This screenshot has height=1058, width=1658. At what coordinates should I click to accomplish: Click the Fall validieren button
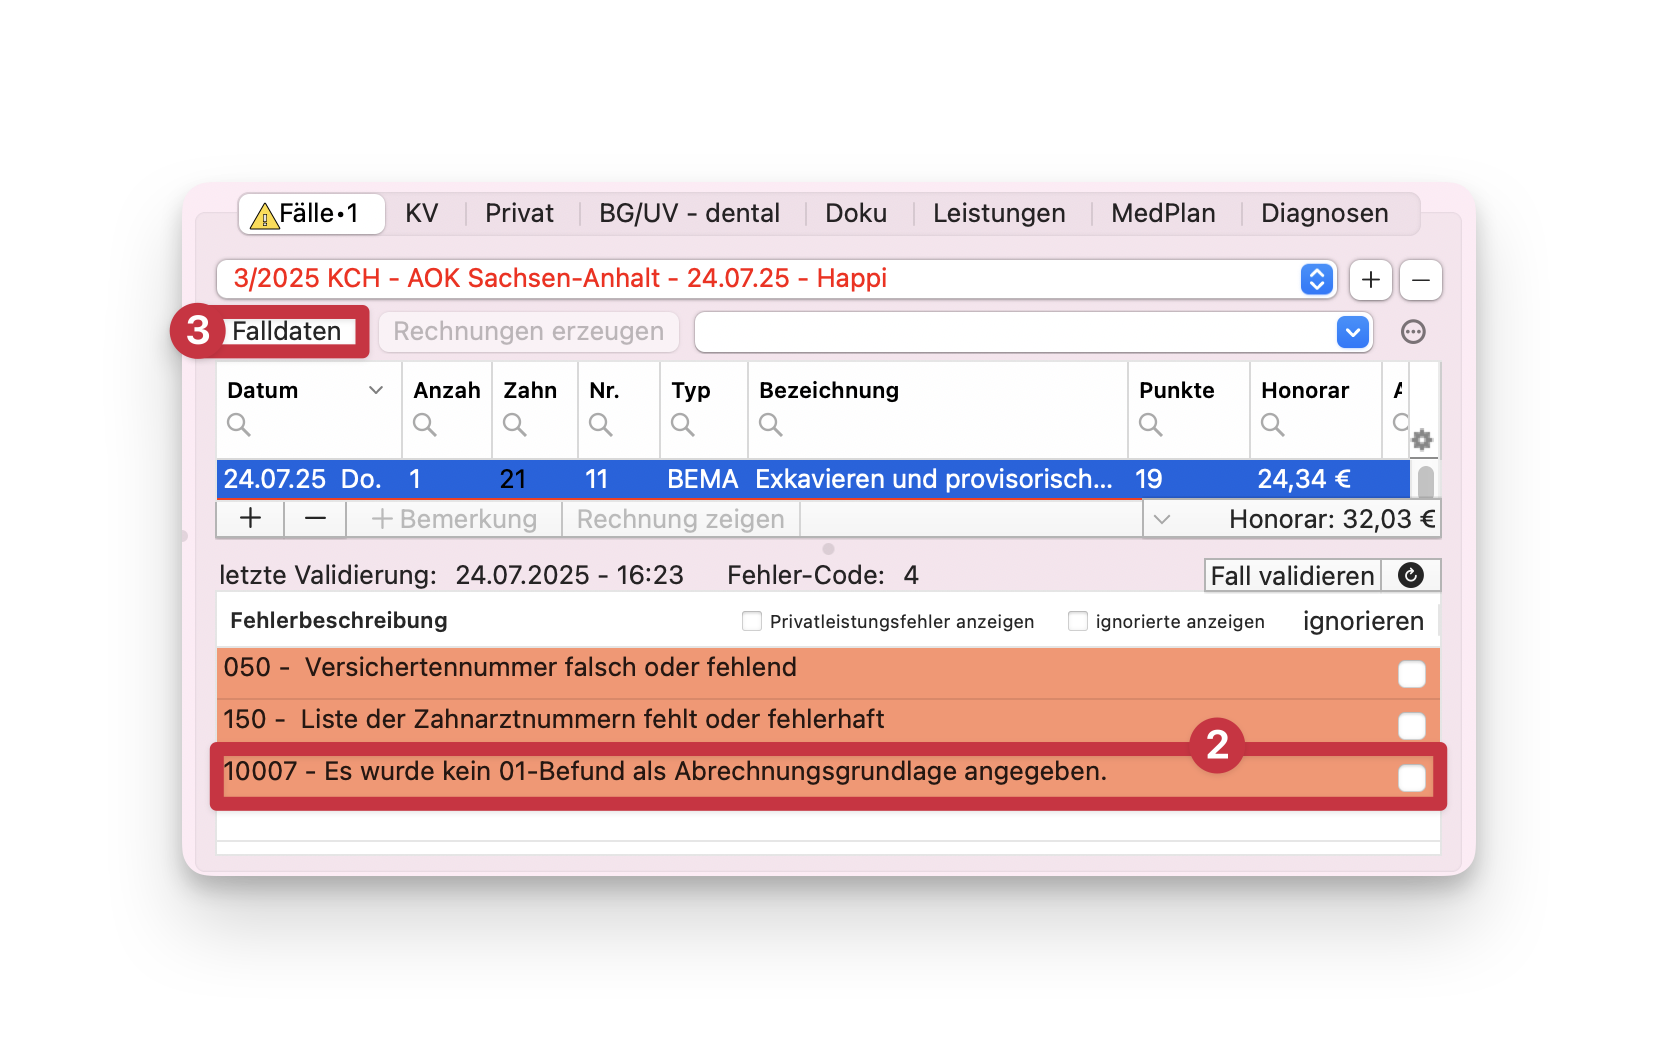(x=1292, y=575)
